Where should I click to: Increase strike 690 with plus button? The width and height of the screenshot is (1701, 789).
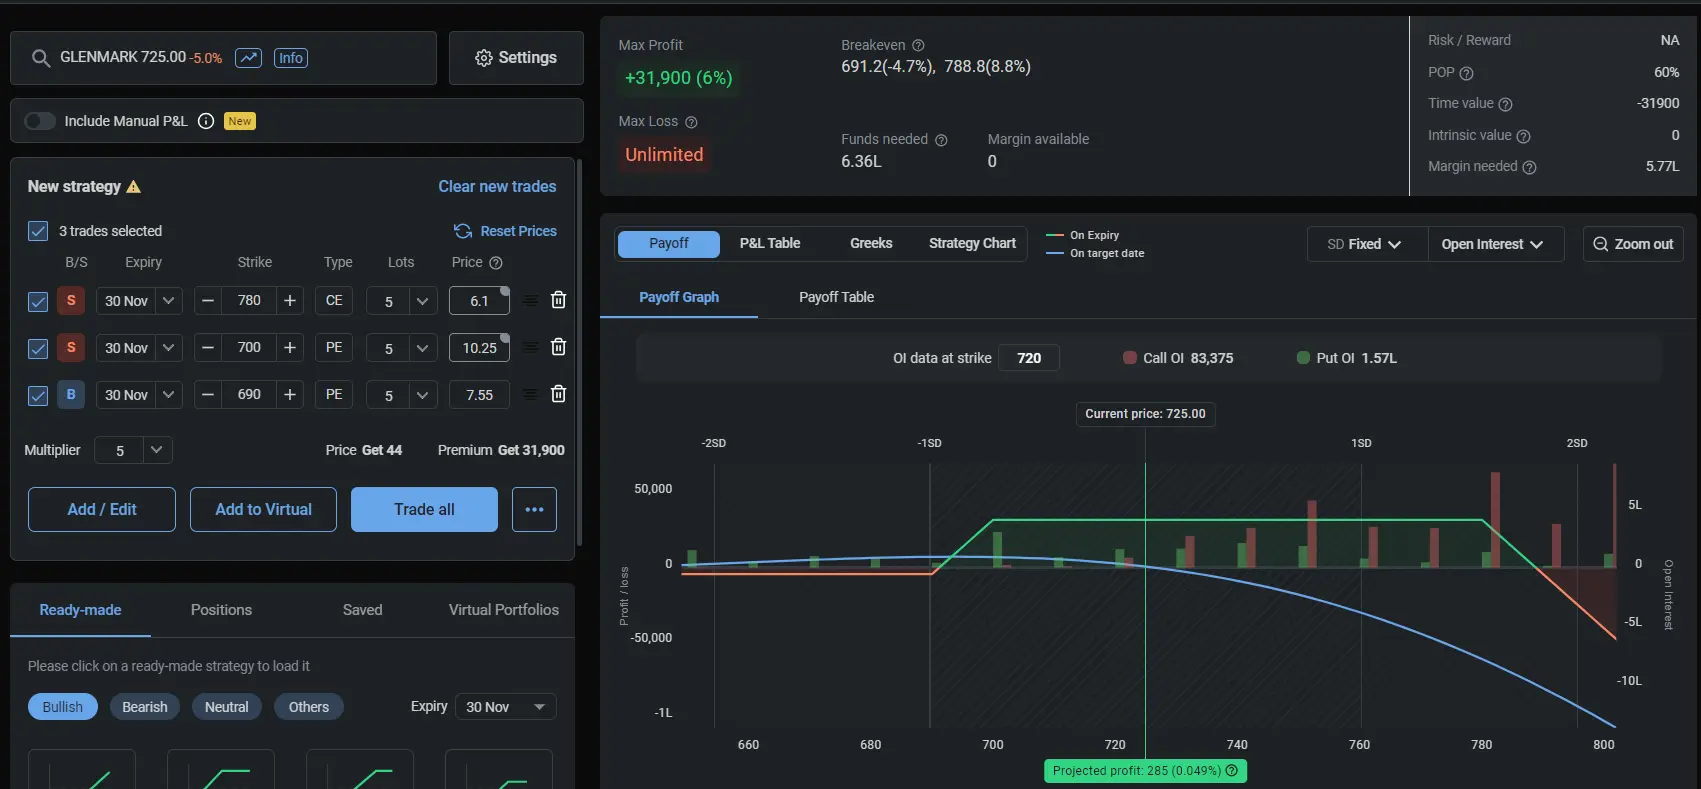coord(290,394)
